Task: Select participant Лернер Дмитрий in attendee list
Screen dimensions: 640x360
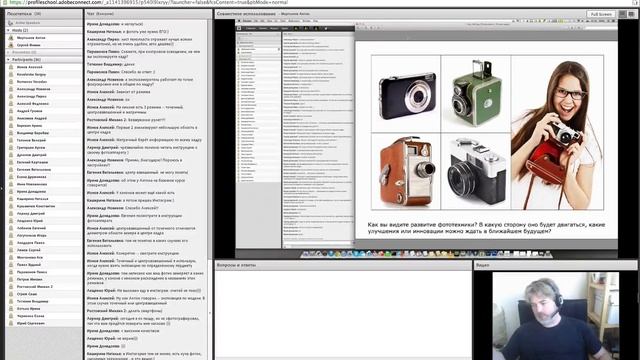Action: tap(44, 213)
